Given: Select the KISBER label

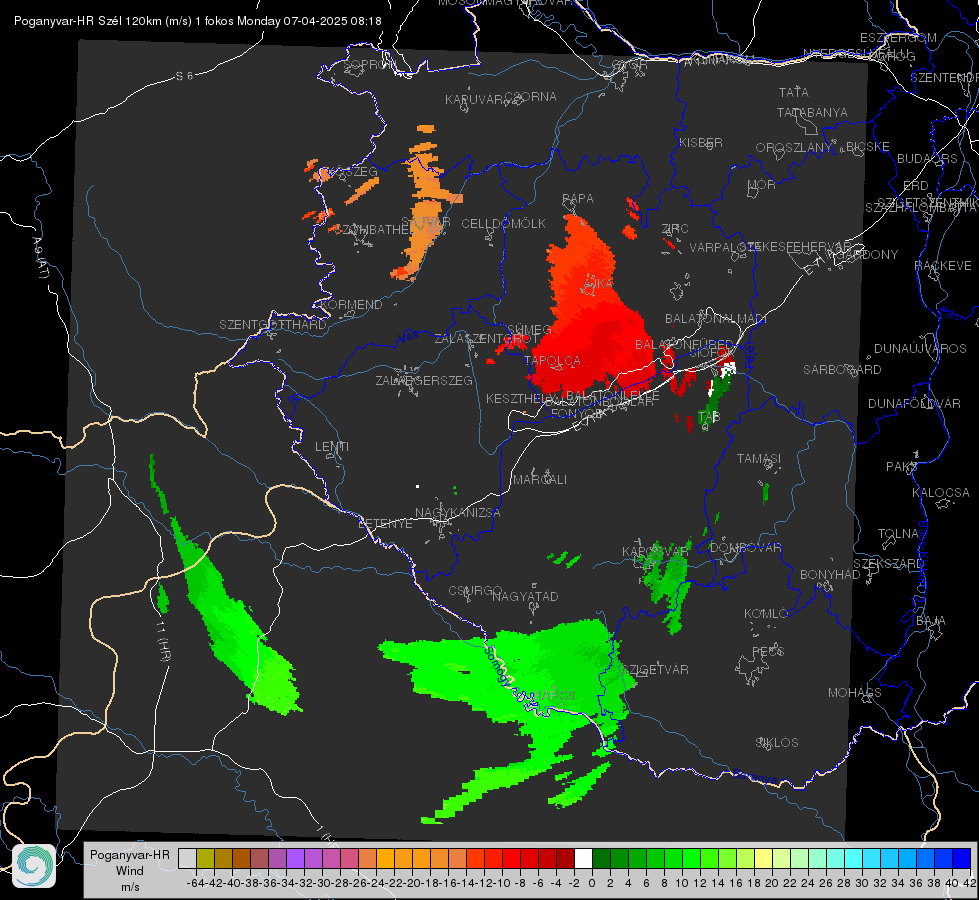Looking at the screenshot, I should [x=701, y=143].
